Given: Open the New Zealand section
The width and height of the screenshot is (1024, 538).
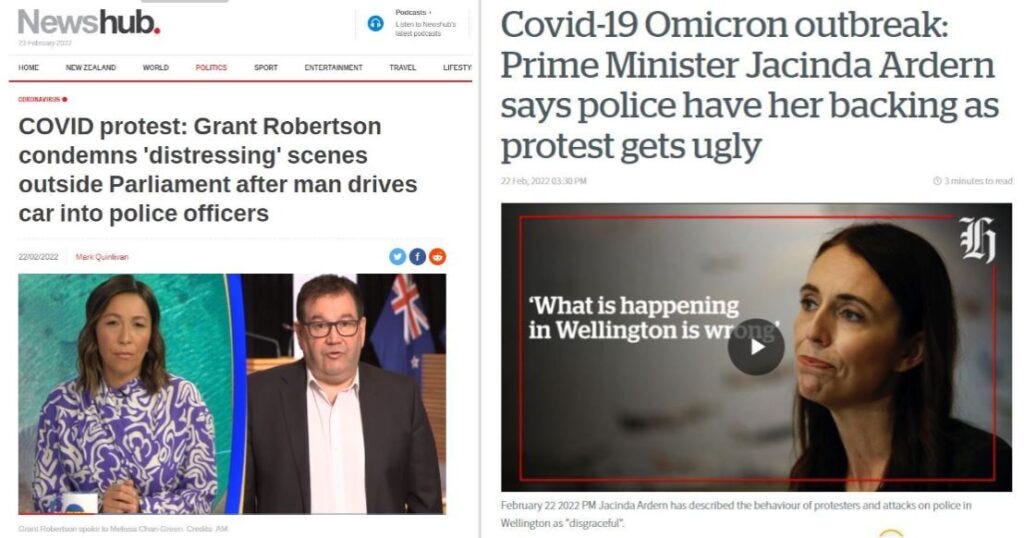Looking at the screenshot, I should pos(91,67).
